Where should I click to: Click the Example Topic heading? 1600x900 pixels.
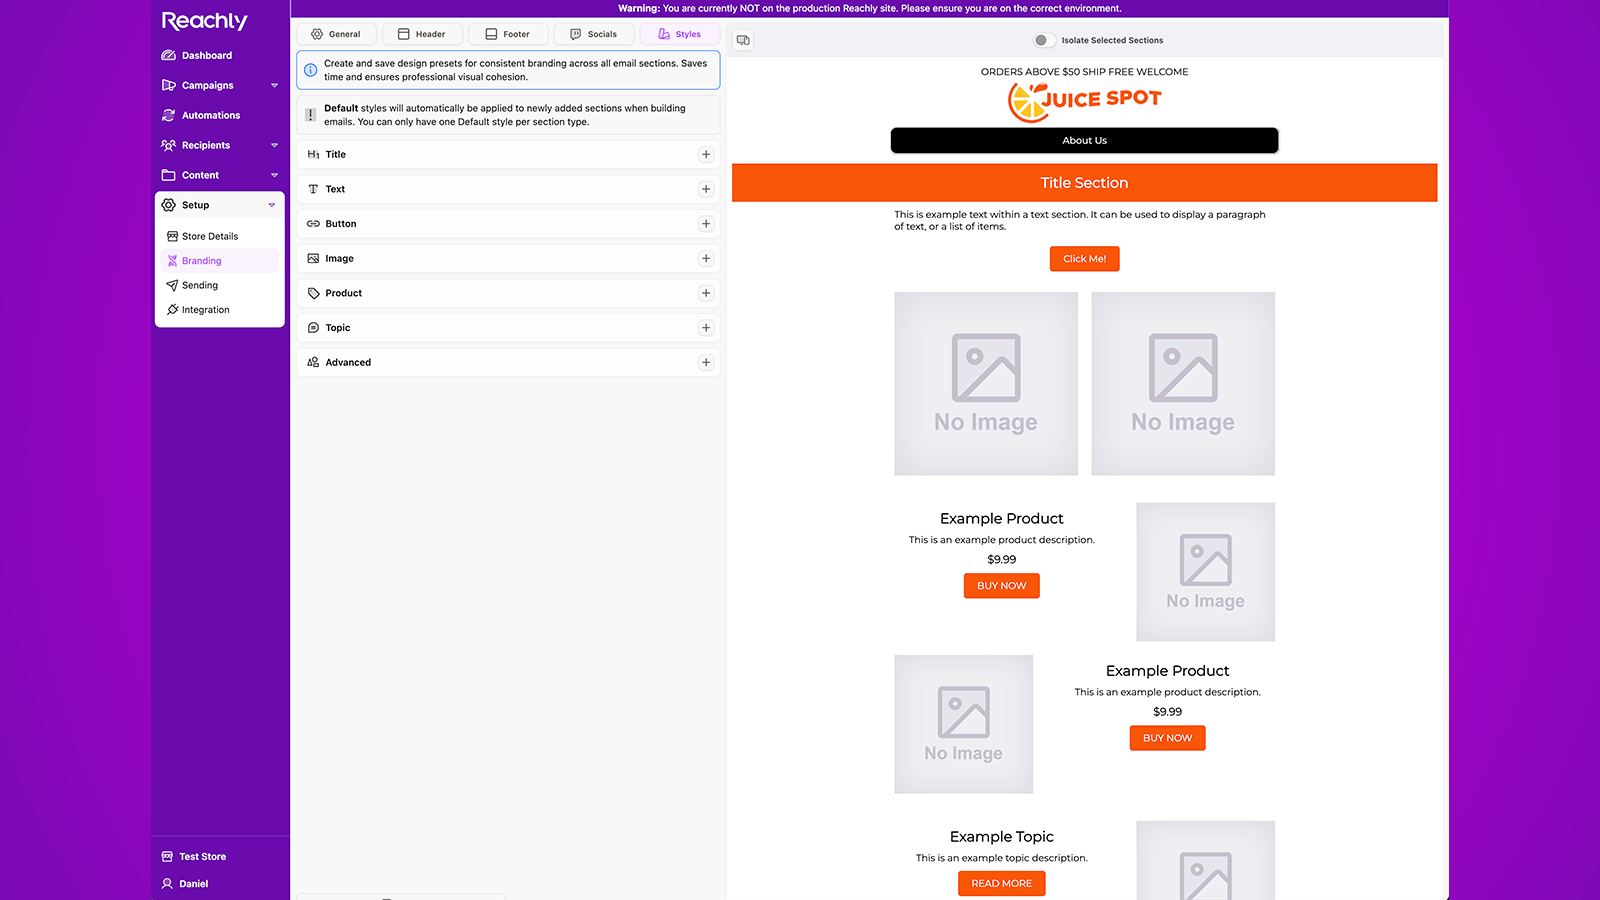tap(1002, 837)
